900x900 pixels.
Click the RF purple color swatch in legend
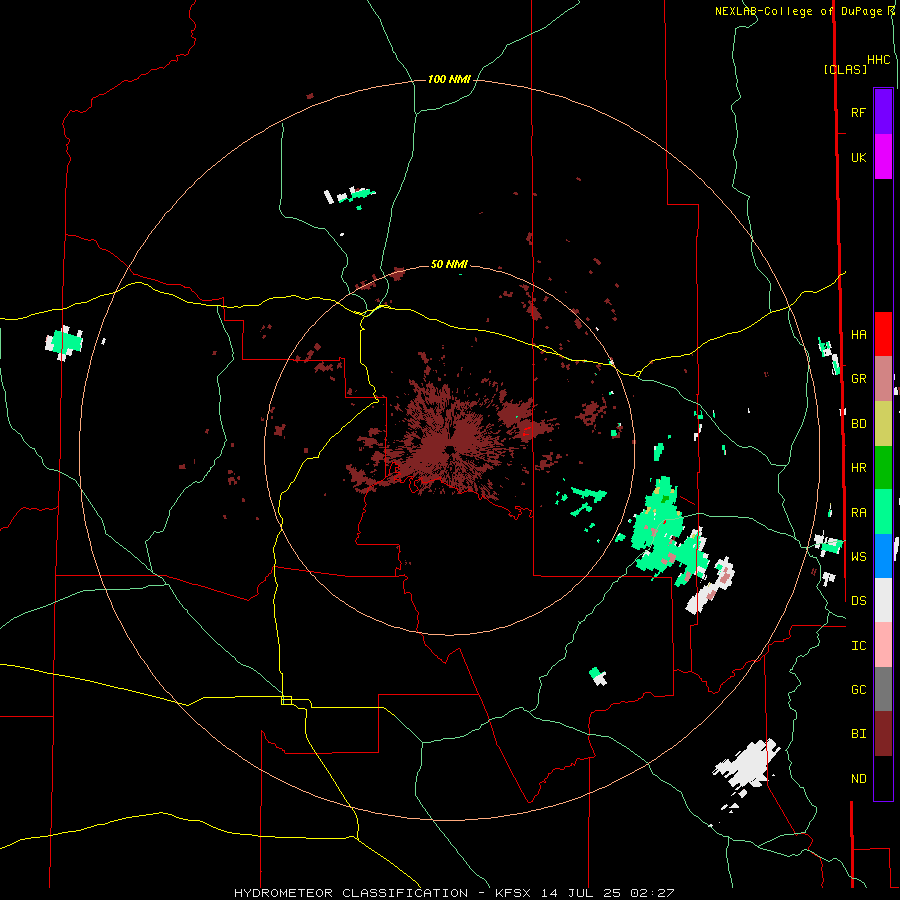[883, 112]
